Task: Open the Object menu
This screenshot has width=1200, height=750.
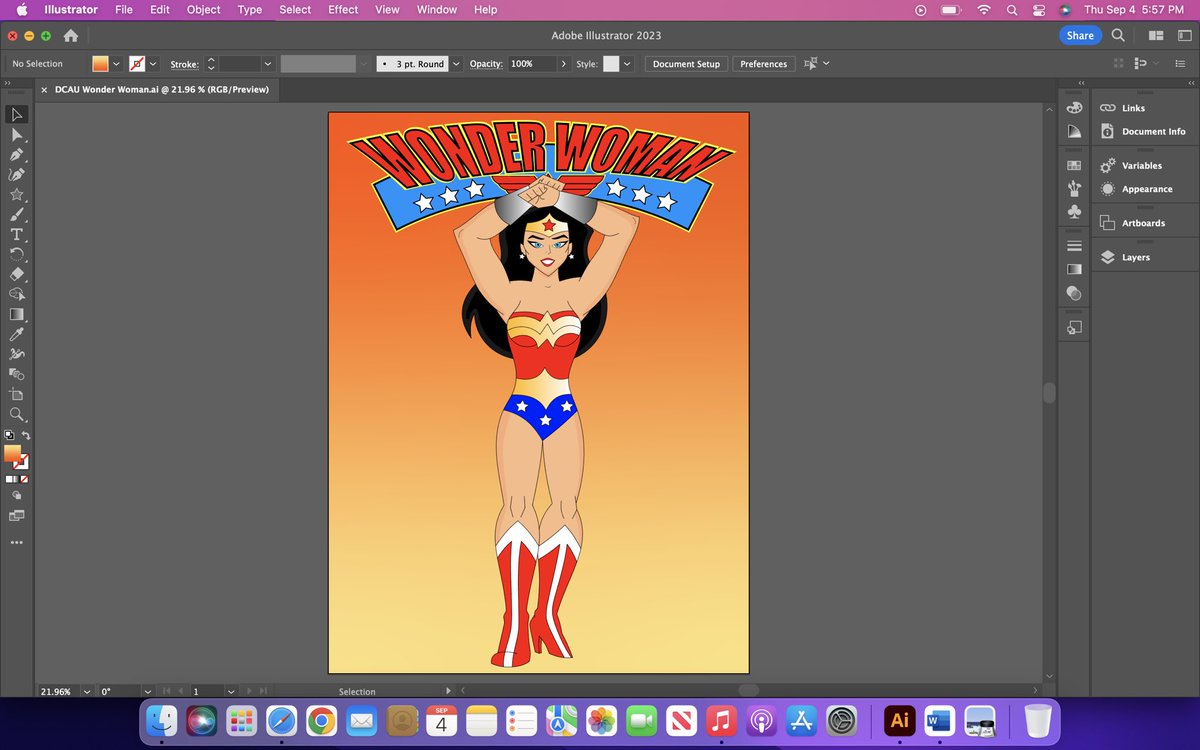Action: click(x=204, y=10)
